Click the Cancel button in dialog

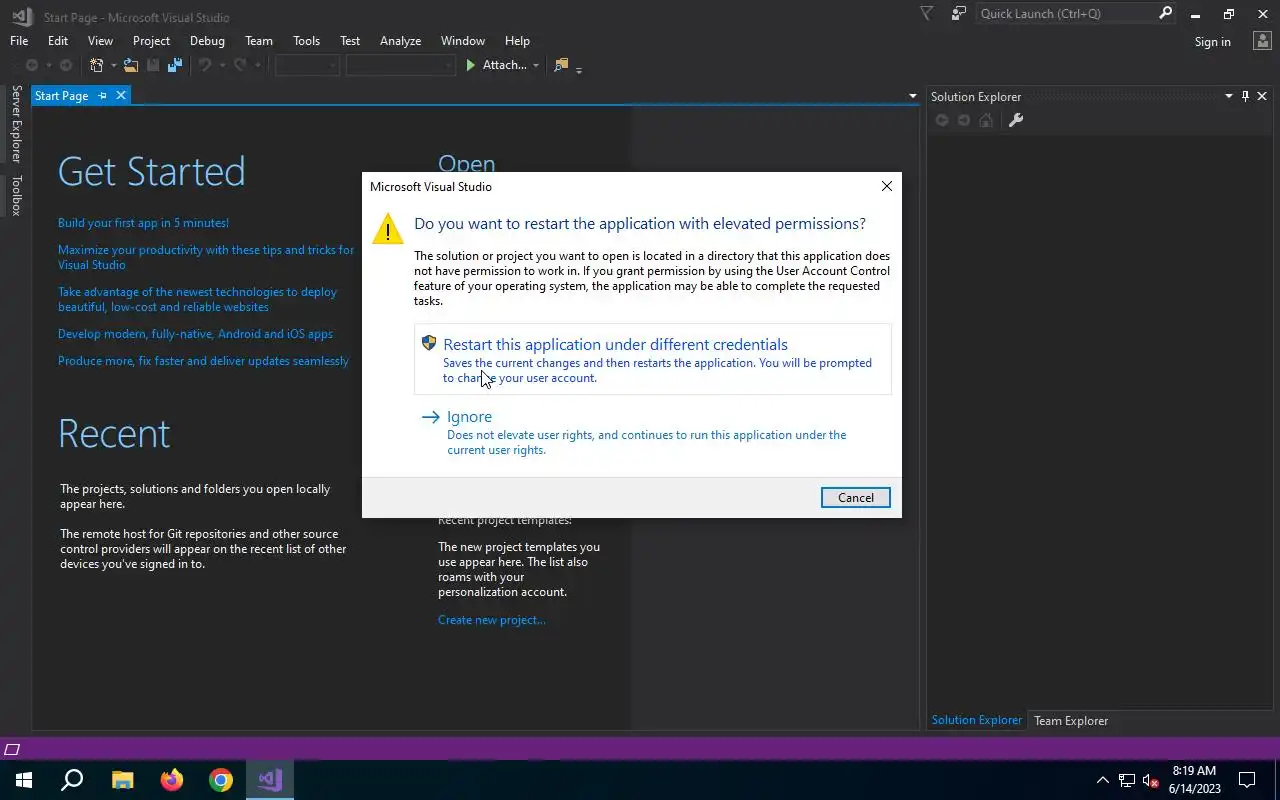(855, 497)
